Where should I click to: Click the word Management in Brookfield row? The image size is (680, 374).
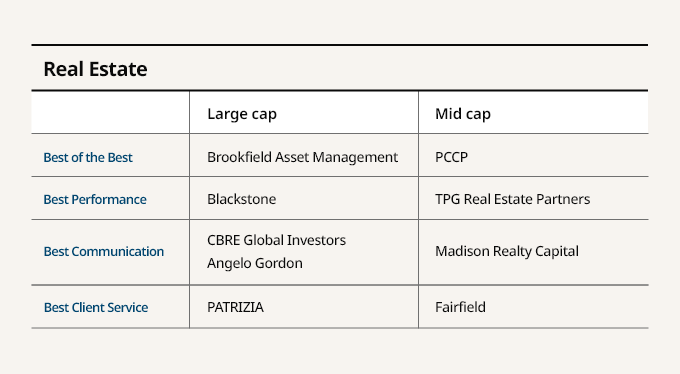(x=355, y=157)
